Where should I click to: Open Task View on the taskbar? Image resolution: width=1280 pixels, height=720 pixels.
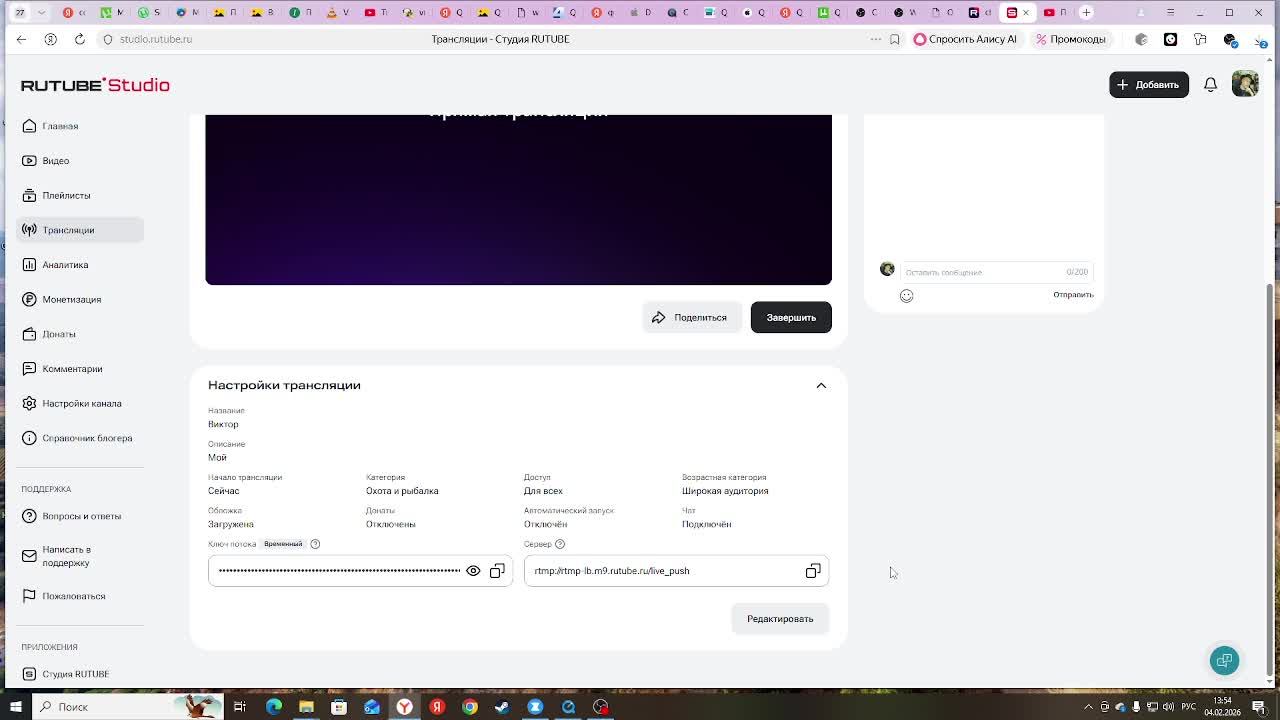coord(240,707)
